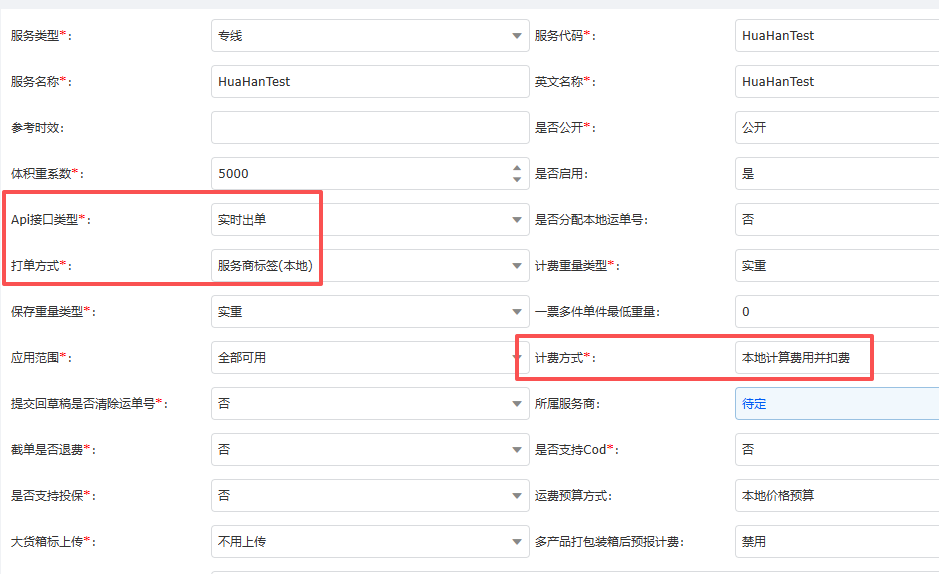Expand the 是否支持投保 dropdown

(x=369, y=496)
